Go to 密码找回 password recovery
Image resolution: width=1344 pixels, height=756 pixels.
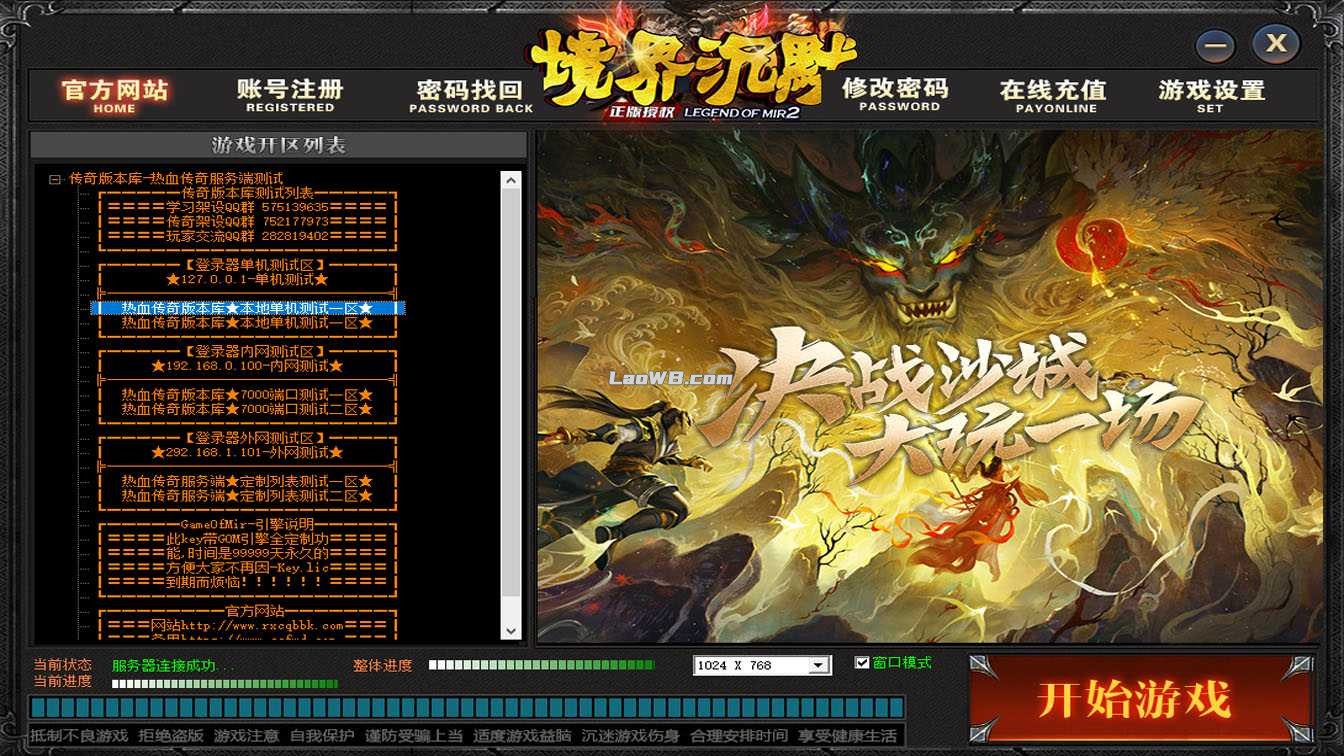pos(470,96)
